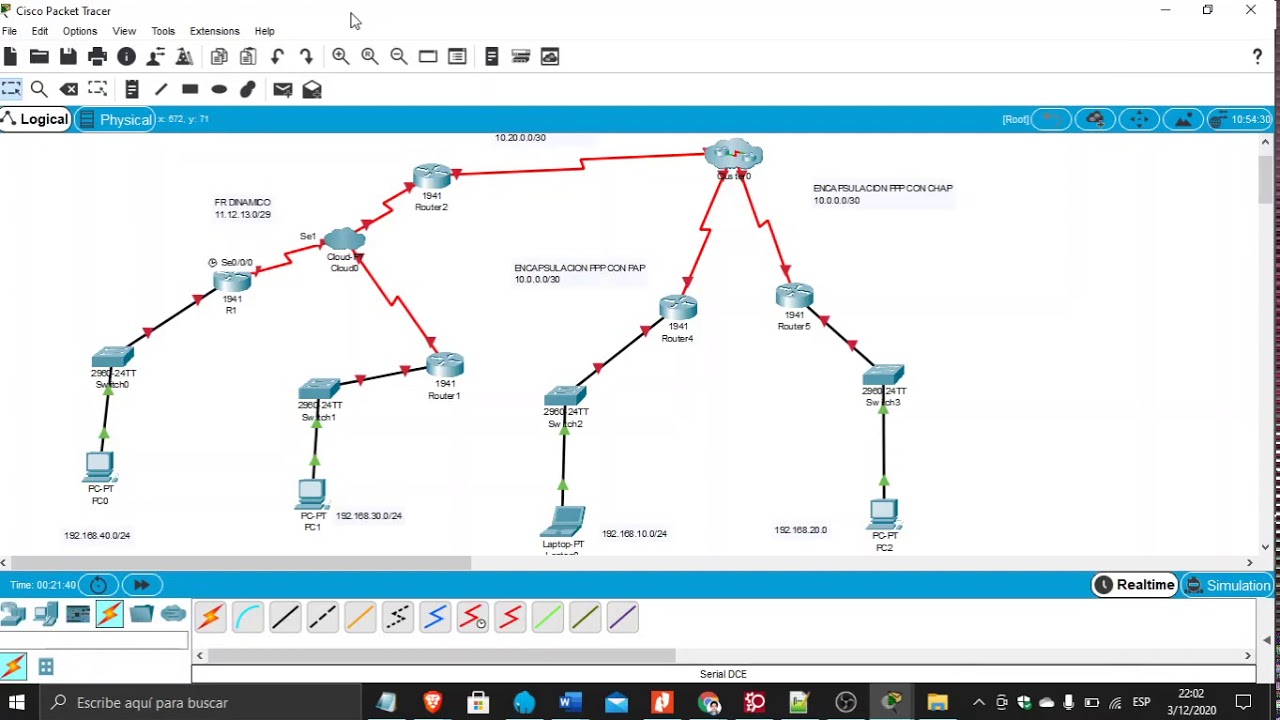Choose the Place Note tool
Screen dimensions: 1280x720
click(131, 89)
